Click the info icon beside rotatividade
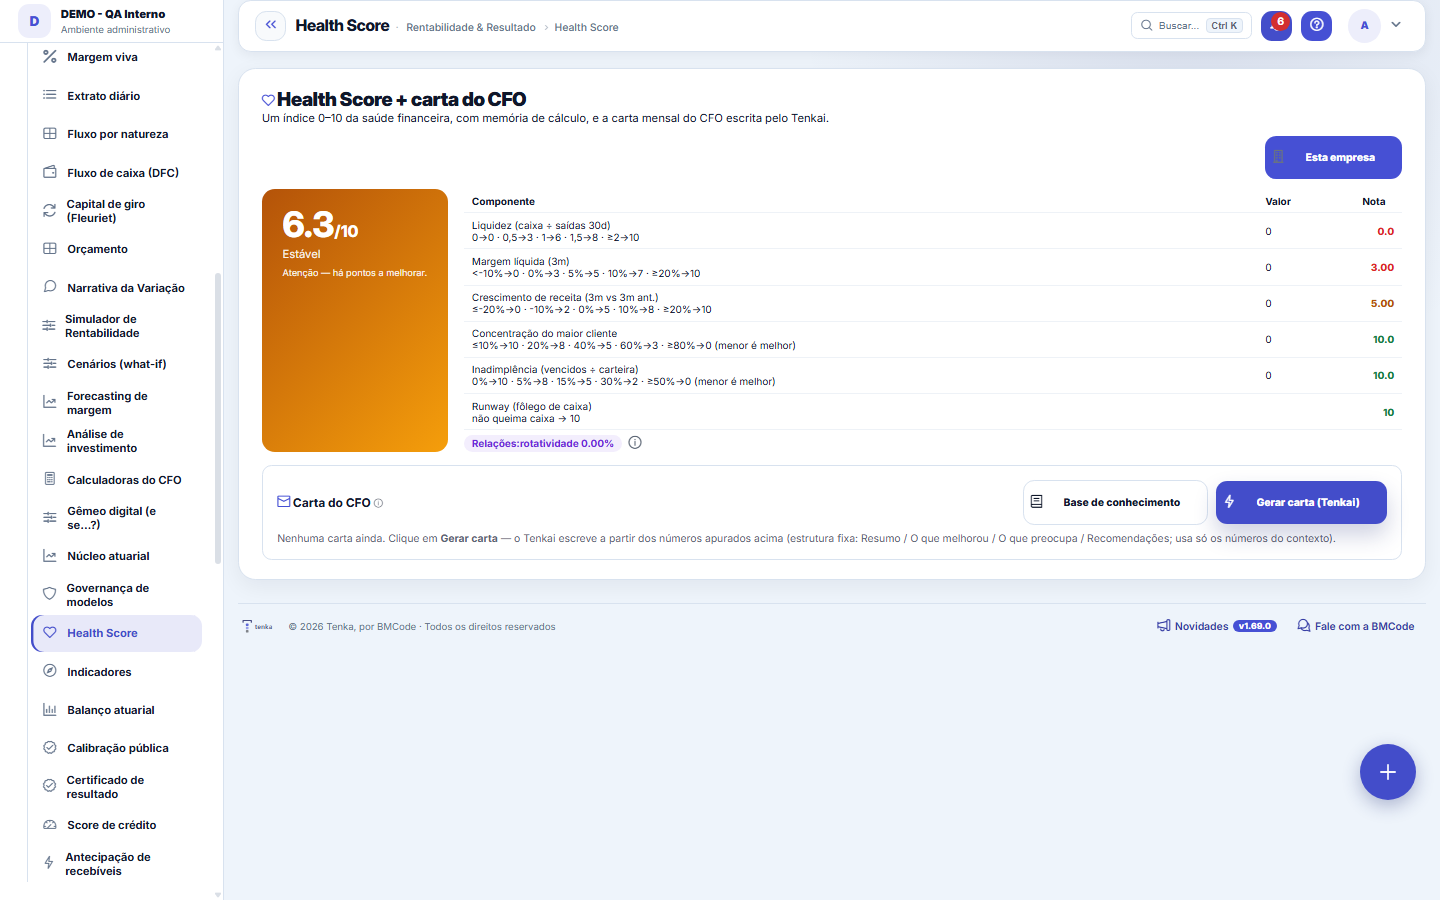Screen dimensions: 1440x900 pos(635,443)
